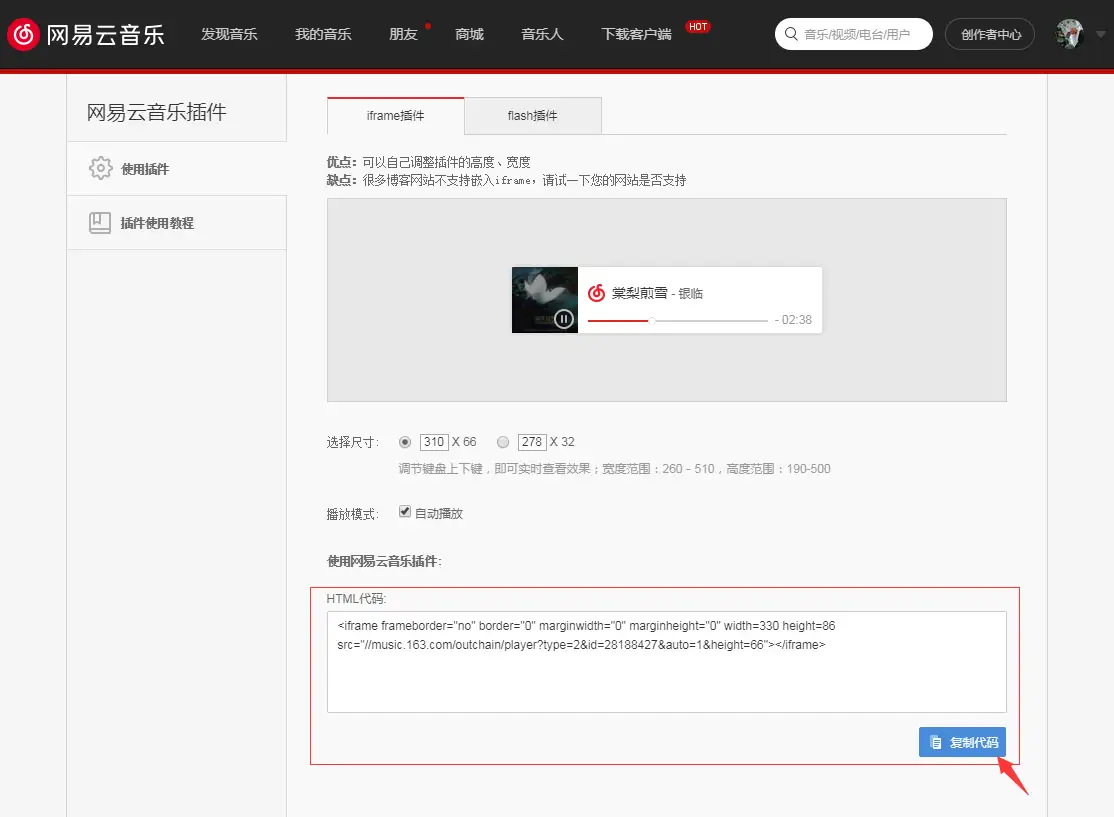
Task: Click the width field showing 310
Action: tap(434, 442)
